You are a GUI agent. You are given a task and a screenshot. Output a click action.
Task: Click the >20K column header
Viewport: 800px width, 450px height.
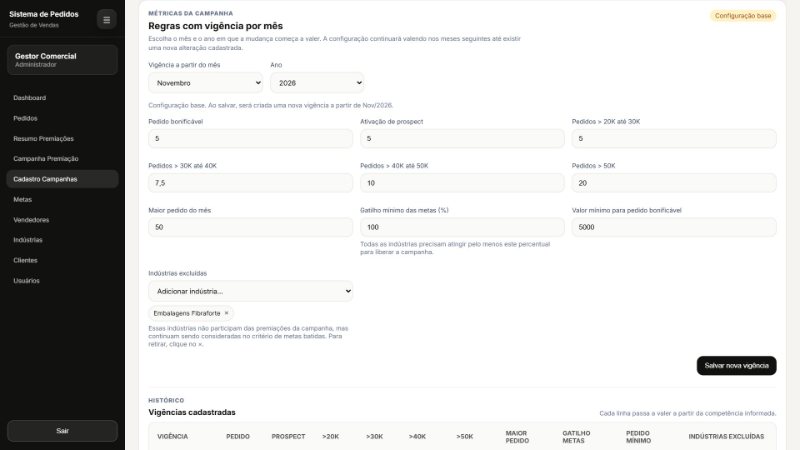[331, 437]
